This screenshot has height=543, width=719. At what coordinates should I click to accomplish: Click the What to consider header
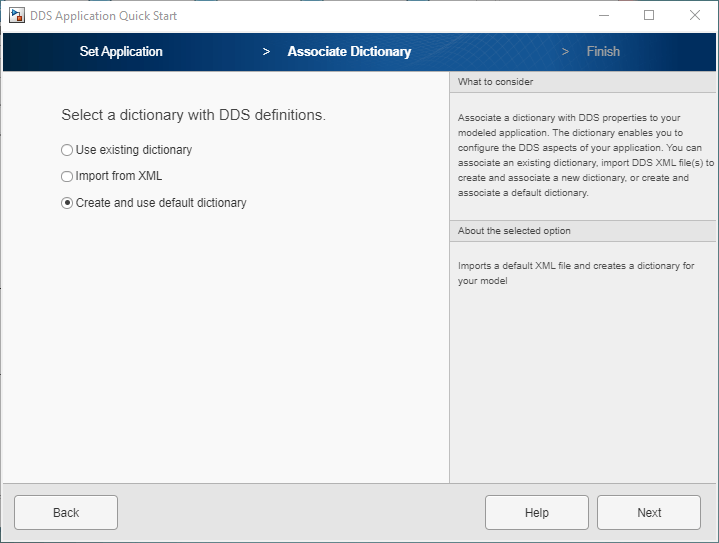coord(496,82)
